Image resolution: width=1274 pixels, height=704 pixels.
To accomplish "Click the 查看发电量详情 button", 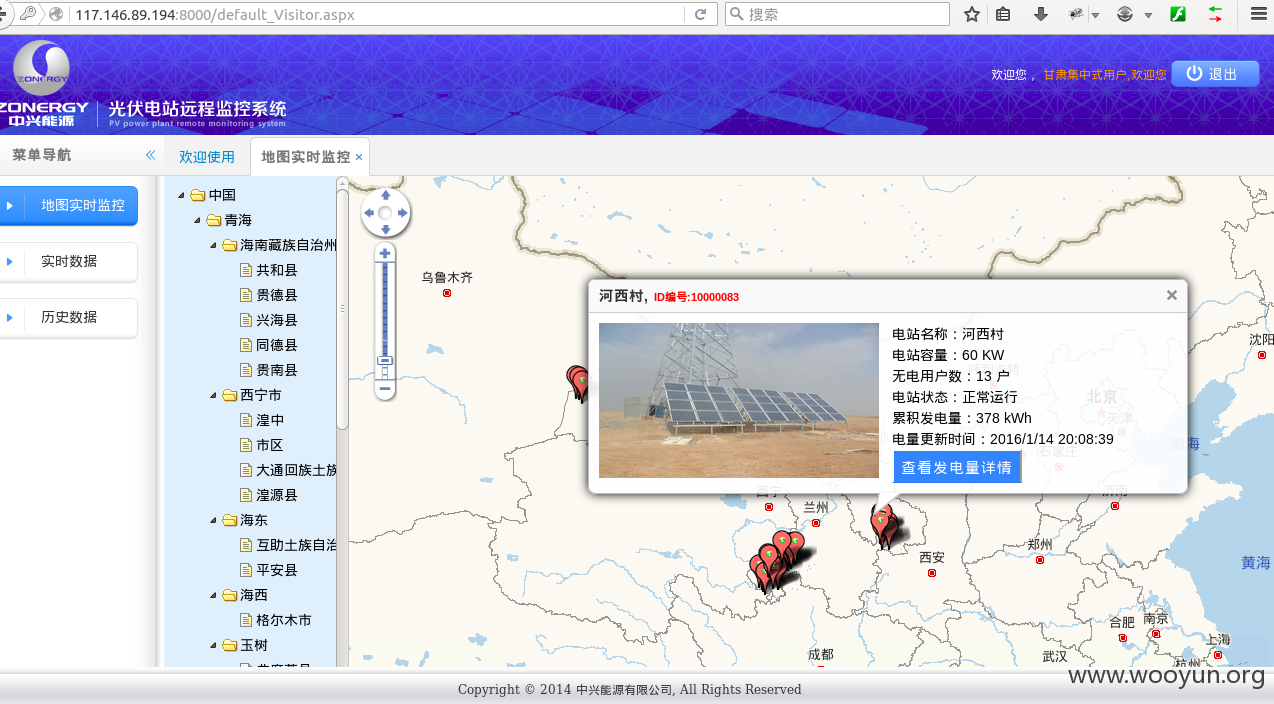I will (x=956, y=467).
